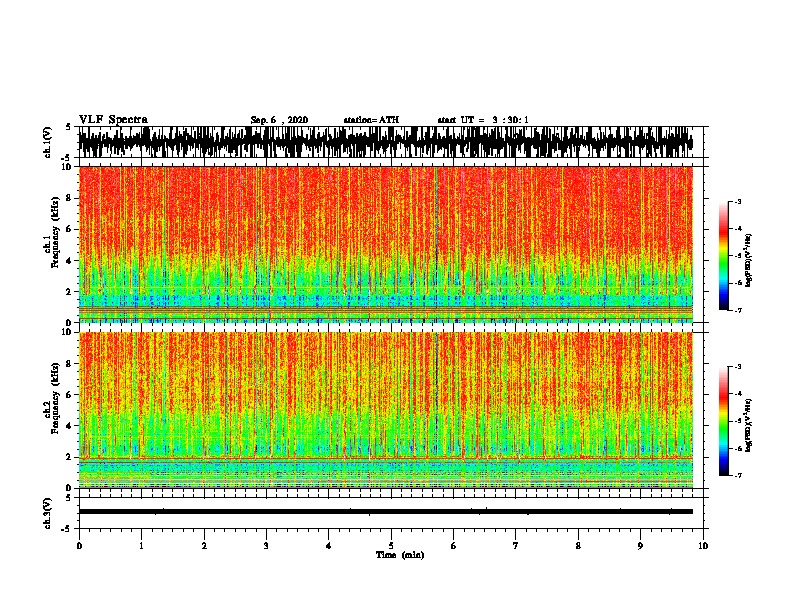Click the time-axis tick label "9"
The width and height of the screenshot is (792, 612).
[640, 546]
